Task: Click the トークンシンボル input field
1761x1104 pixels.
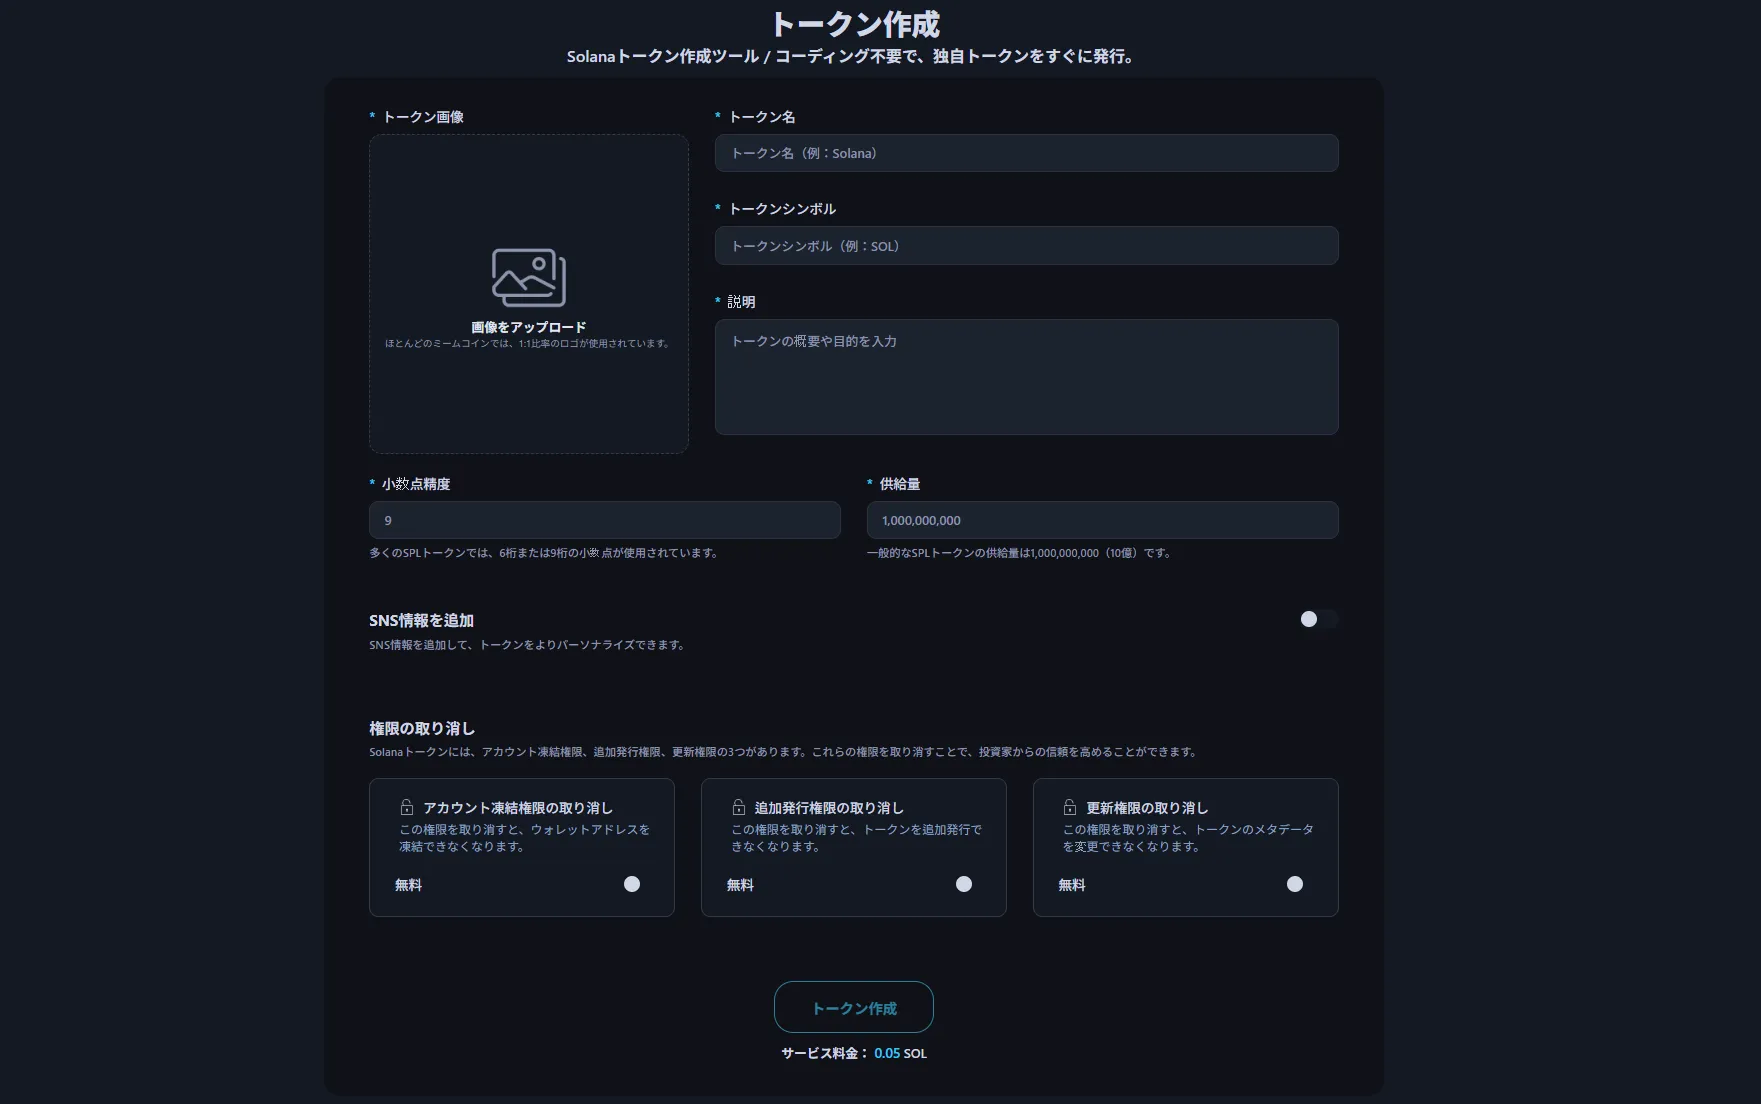Action: pyautogui.click(x=1026, y=245)
